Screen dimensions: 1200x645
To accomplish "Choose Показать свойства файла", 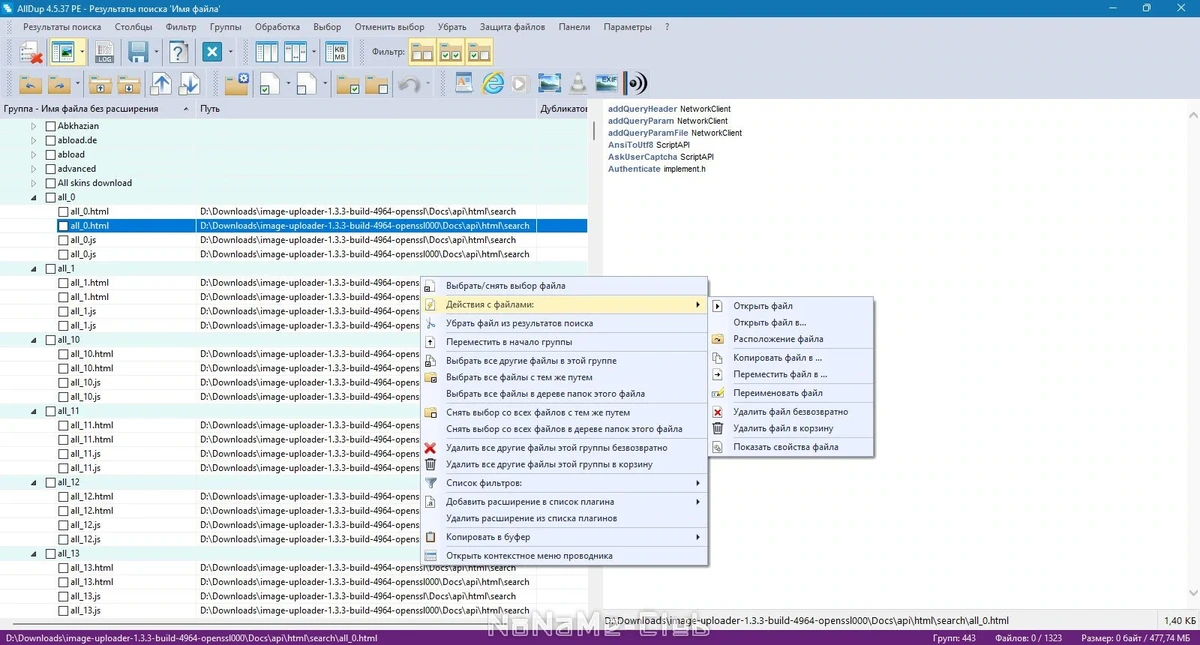I will [791, 447].
